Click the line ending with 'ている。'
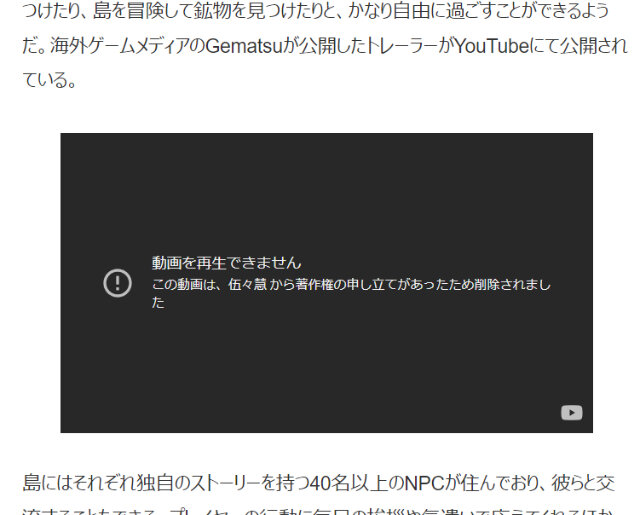Screen dimensions: 640x515 [x=50, y=79]
